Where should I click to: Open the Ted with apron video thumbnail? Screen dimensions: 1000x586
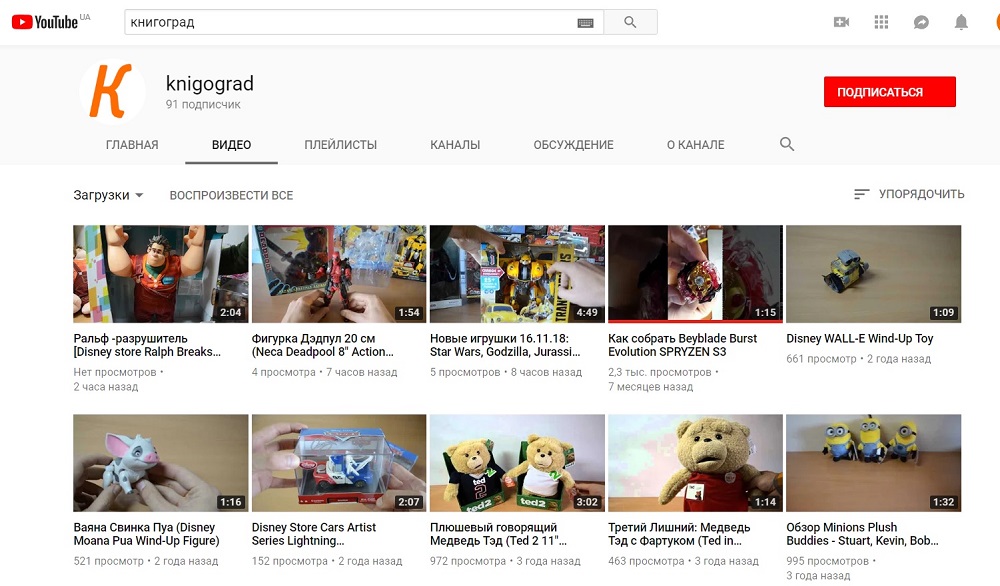tap(695, 463)
